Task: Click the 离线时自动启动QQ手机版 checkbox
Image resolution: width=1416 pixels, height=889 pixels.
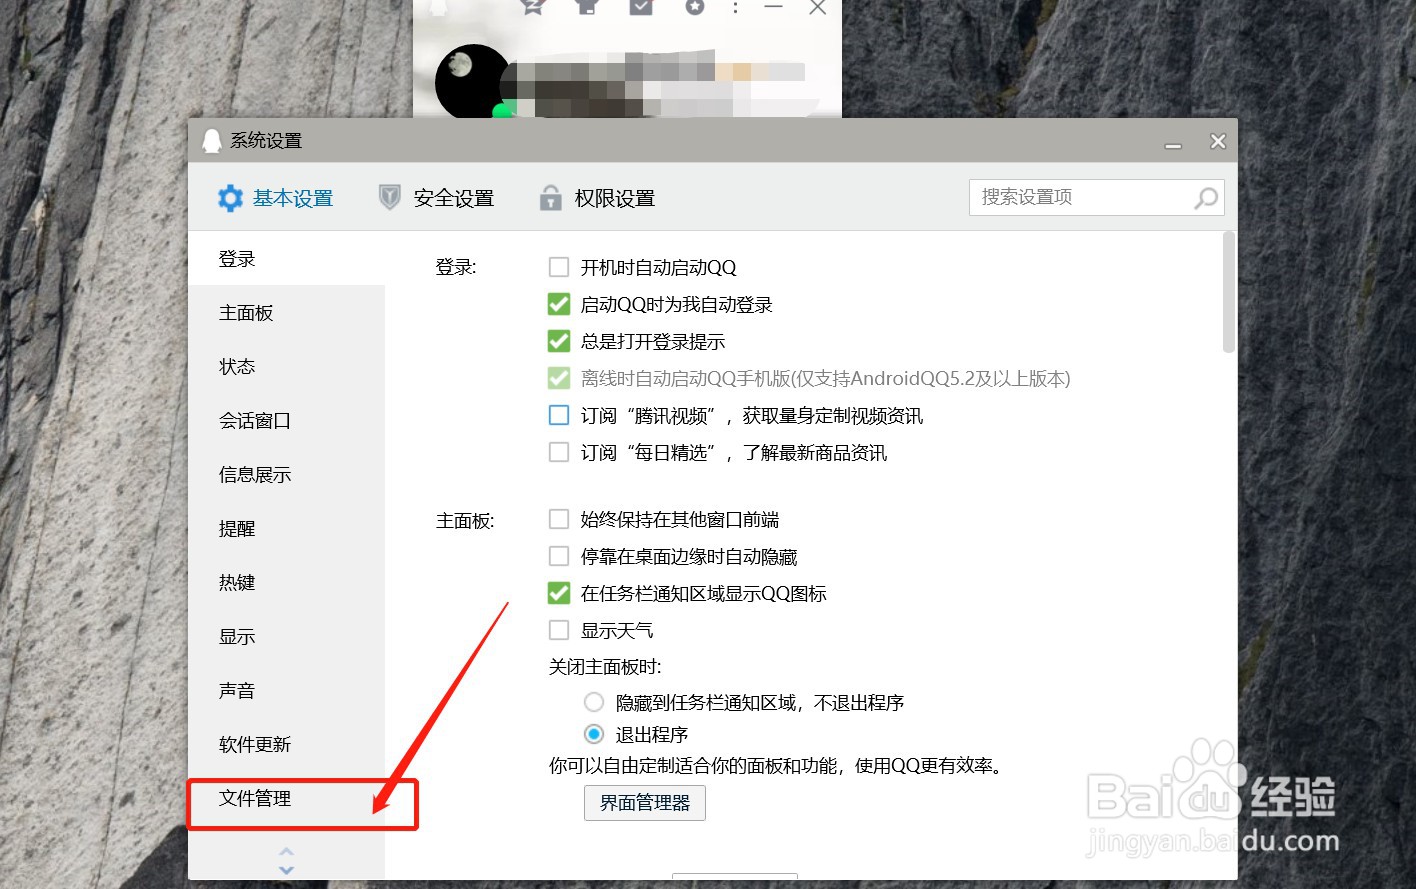Action: coord(559,378)
